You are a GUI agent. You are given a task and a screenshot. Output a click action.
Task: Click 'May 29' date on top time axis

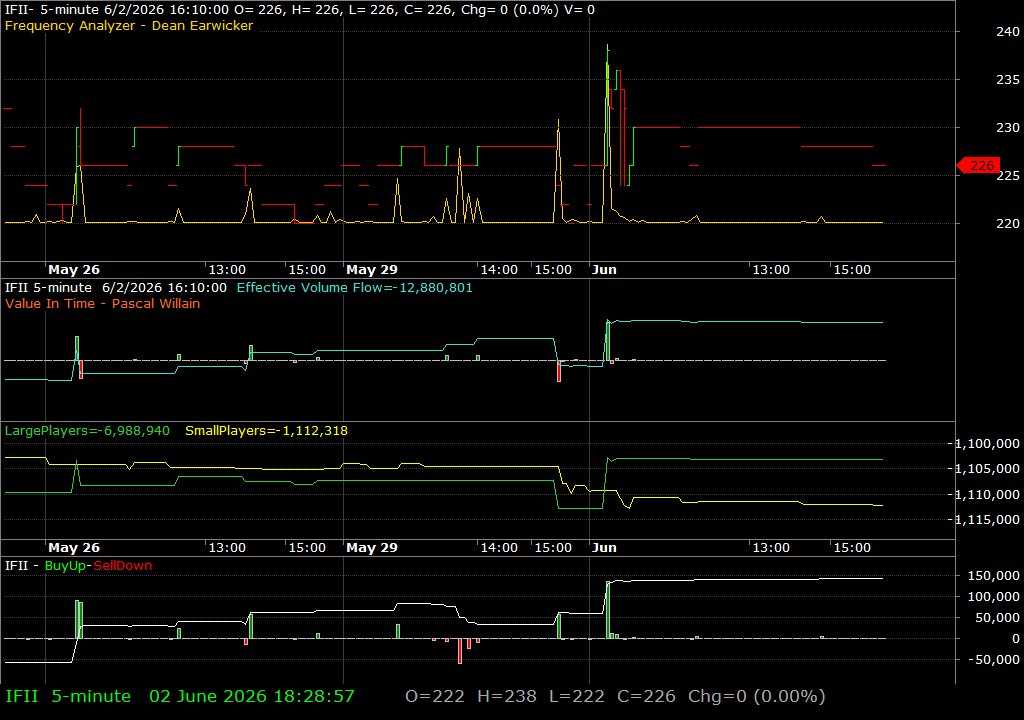point(372,269)
